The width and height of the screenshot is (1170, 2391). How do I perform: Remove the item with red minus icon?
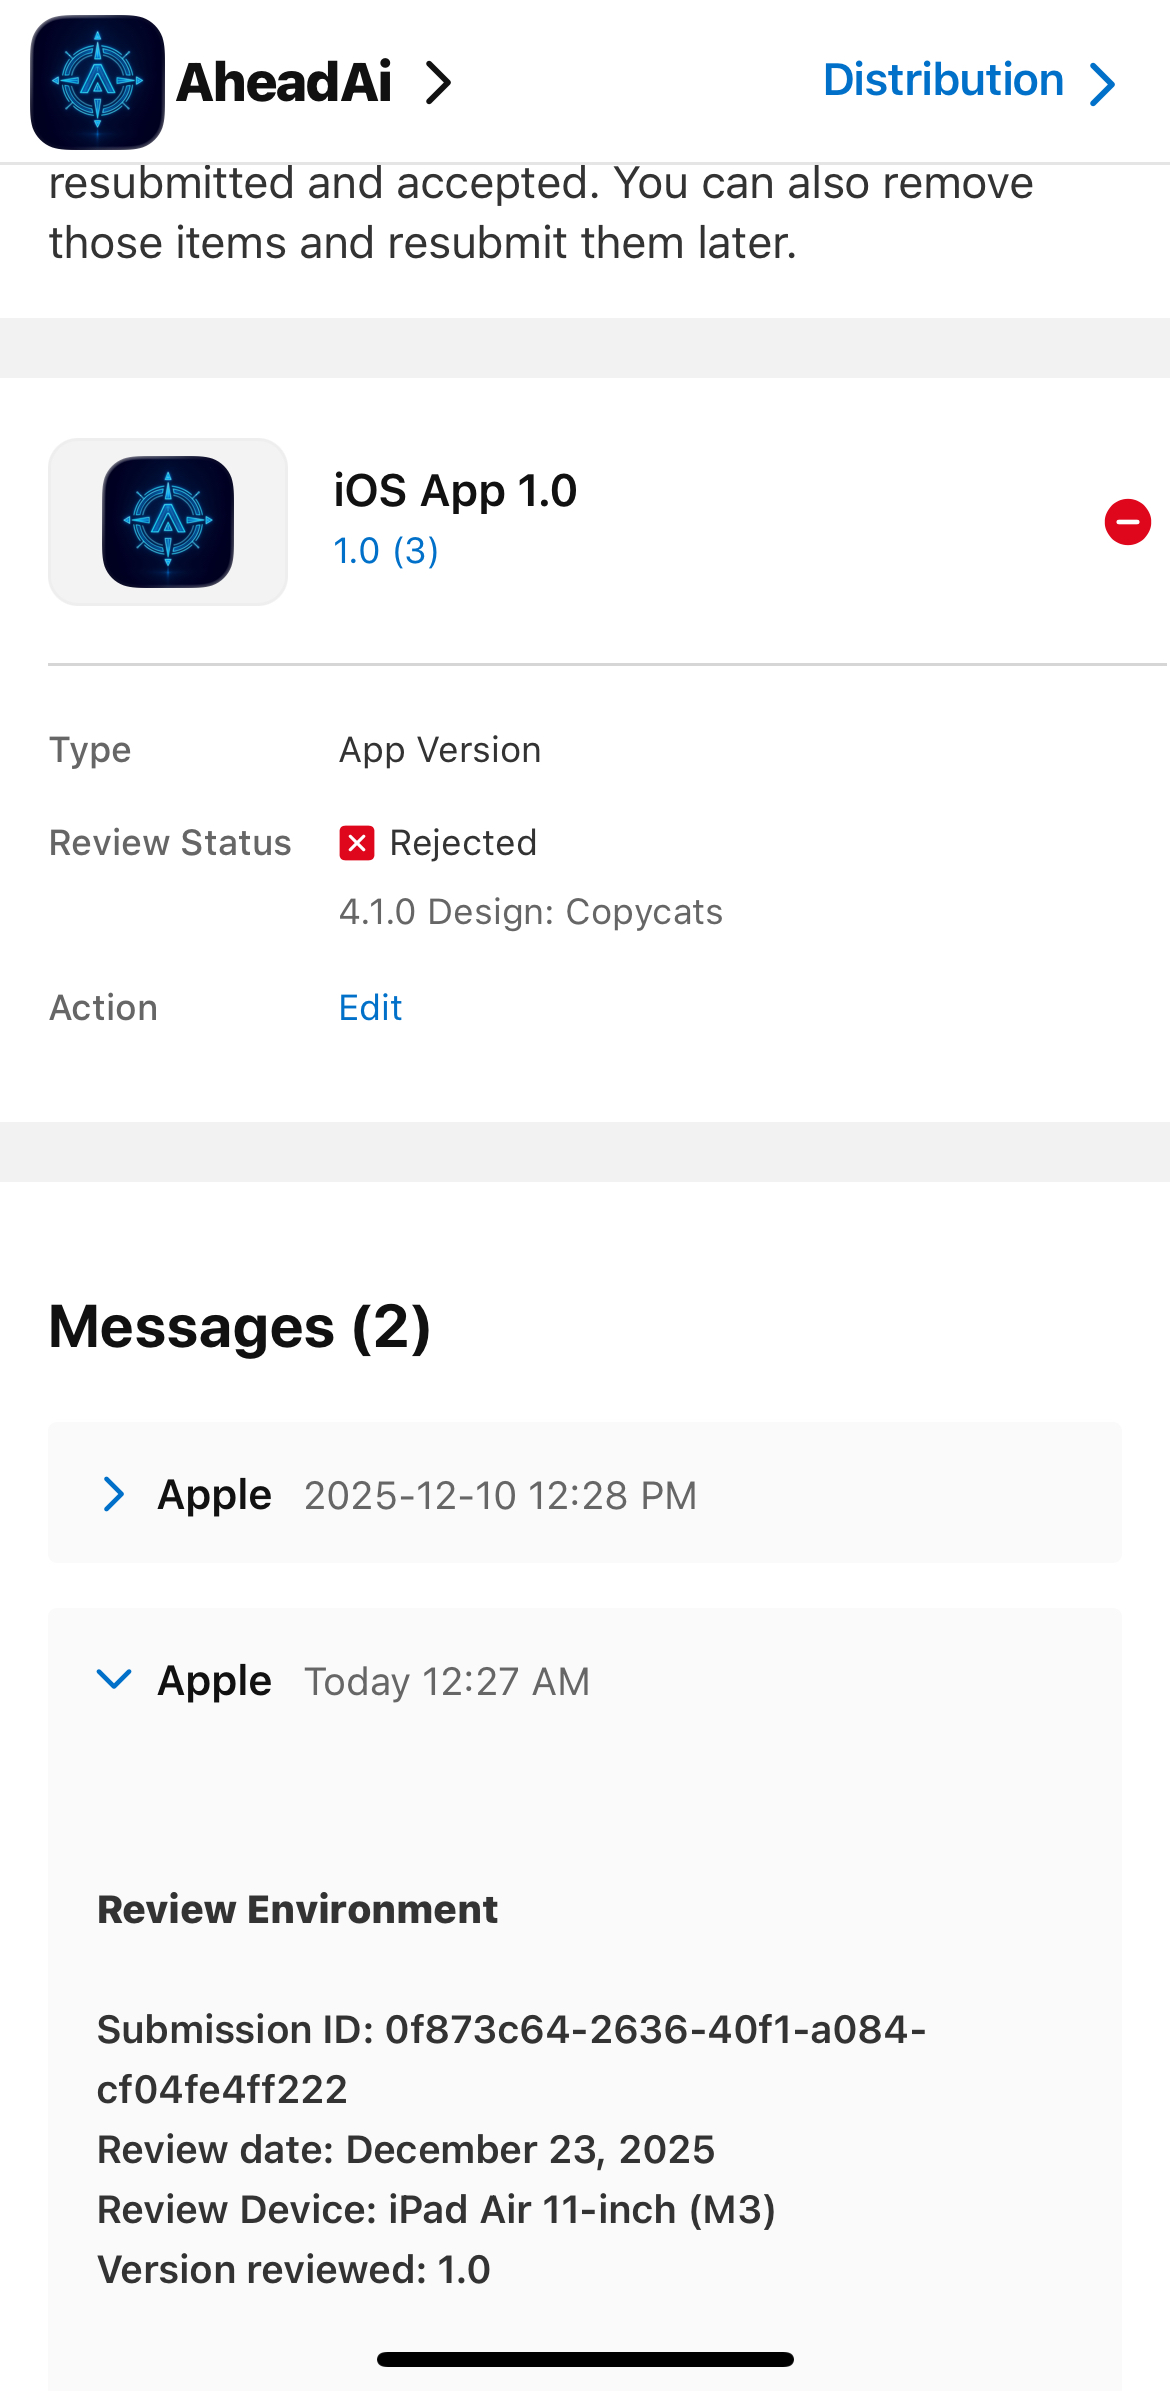(x=1127, y=522)
